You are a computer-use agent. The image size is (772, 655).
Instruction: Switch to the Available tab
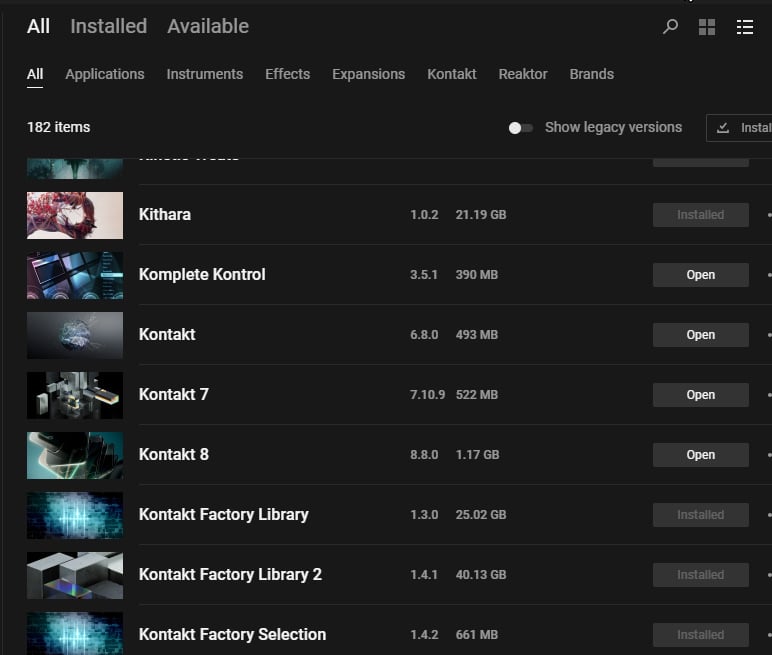(x=208, y=26)
